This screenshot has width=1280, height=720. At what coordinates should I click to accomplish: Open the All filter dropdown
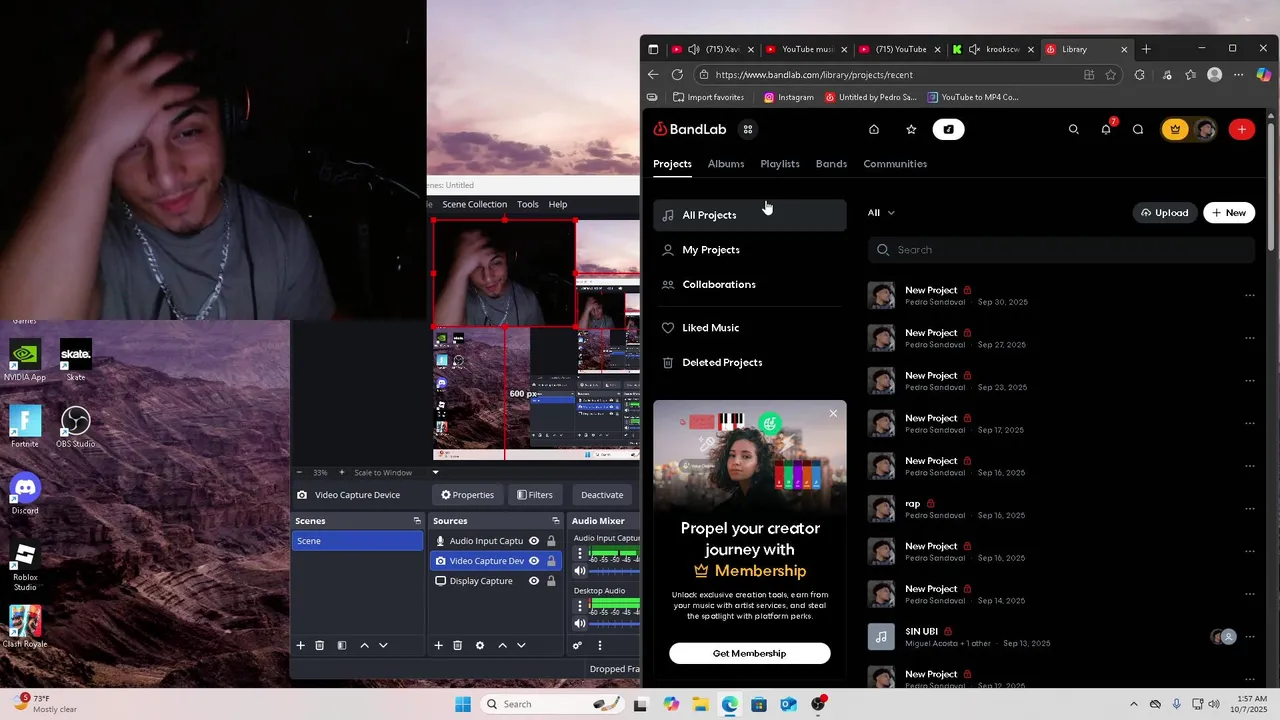881,212
